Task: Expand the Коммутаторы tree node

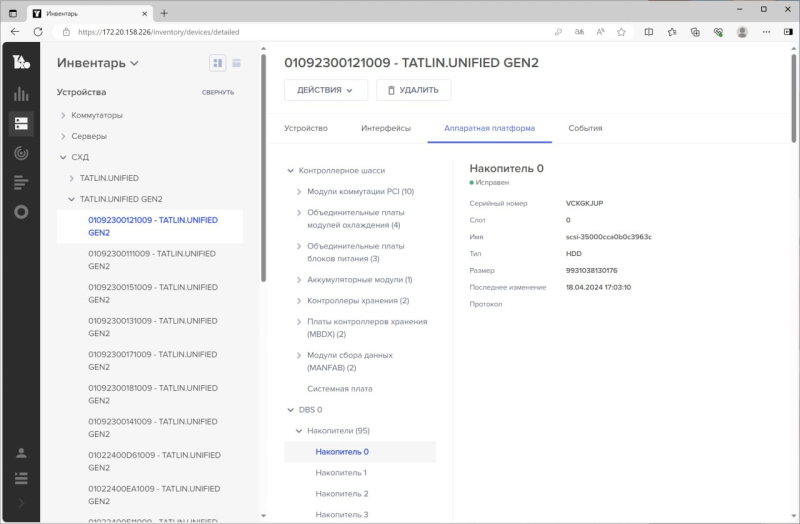Action: pyautogui.click(x=63, y=115)
